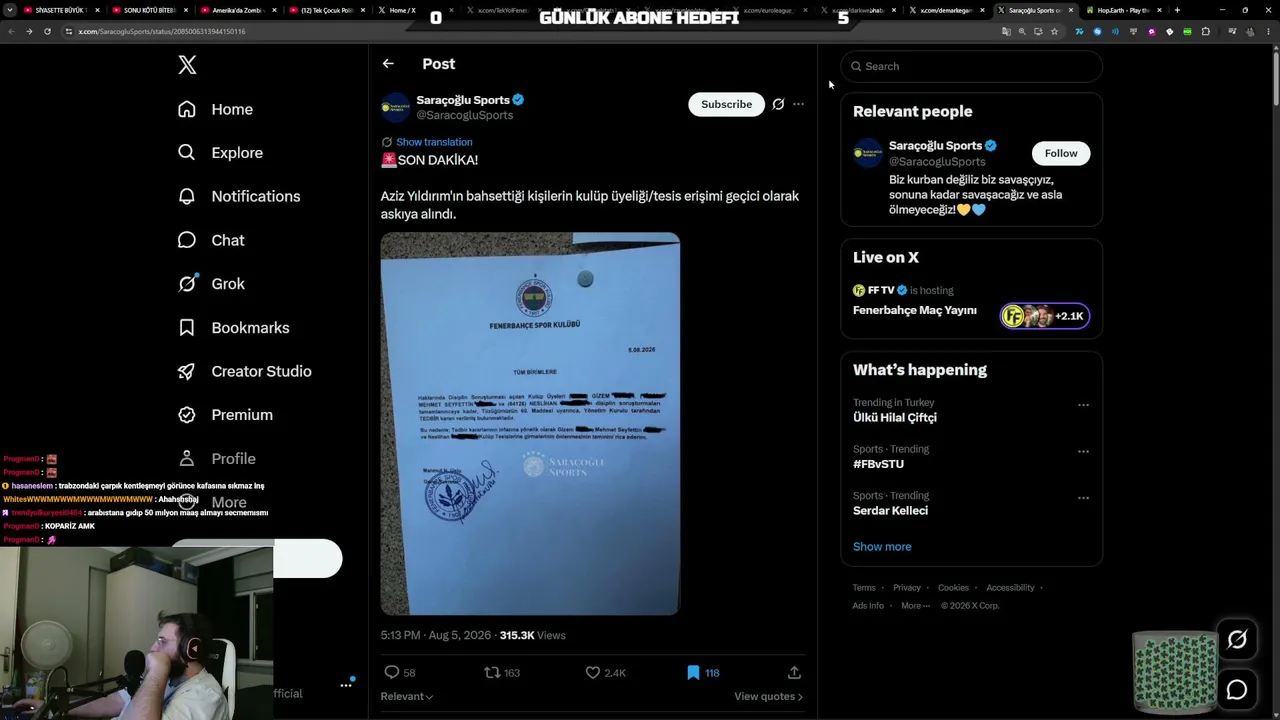
Task: Open floating chat button at bottom right
Action: [1237, 690]
